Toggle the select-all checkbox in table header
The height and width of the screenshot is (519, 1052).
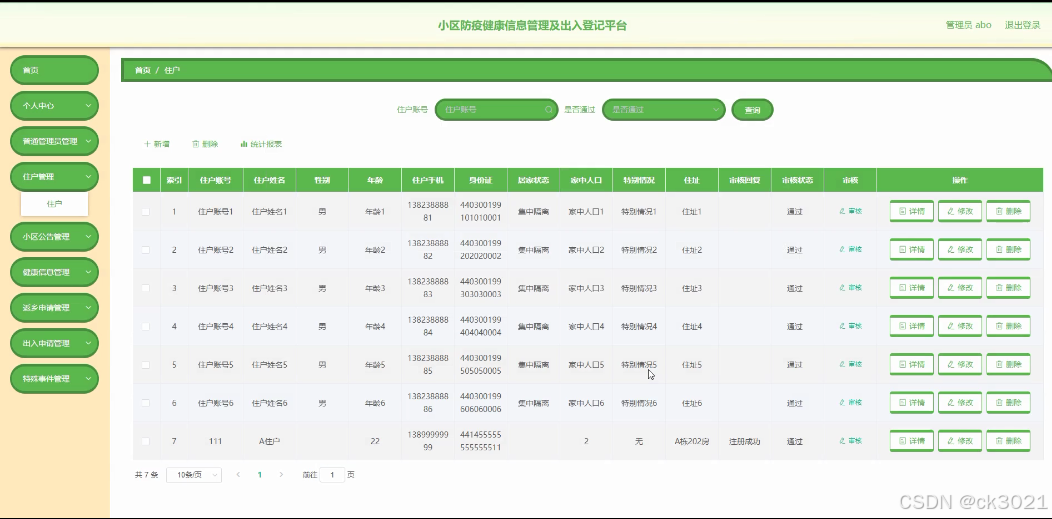click(146, 180)
